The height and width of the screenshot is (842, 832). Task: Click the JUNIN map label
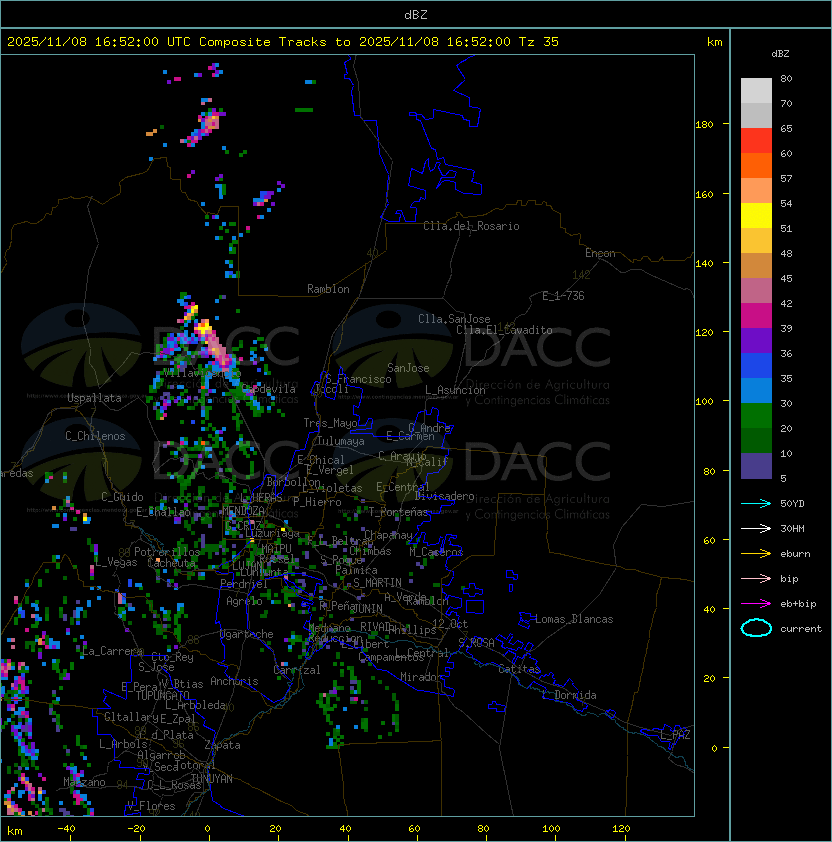point(367,608)
